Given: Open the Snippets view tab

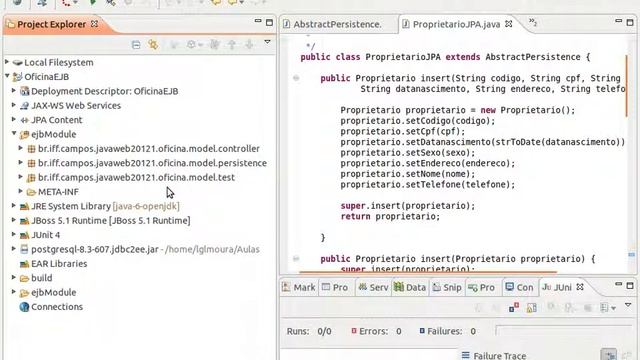Looking at the screenshot, I should [x=447, y=287].
